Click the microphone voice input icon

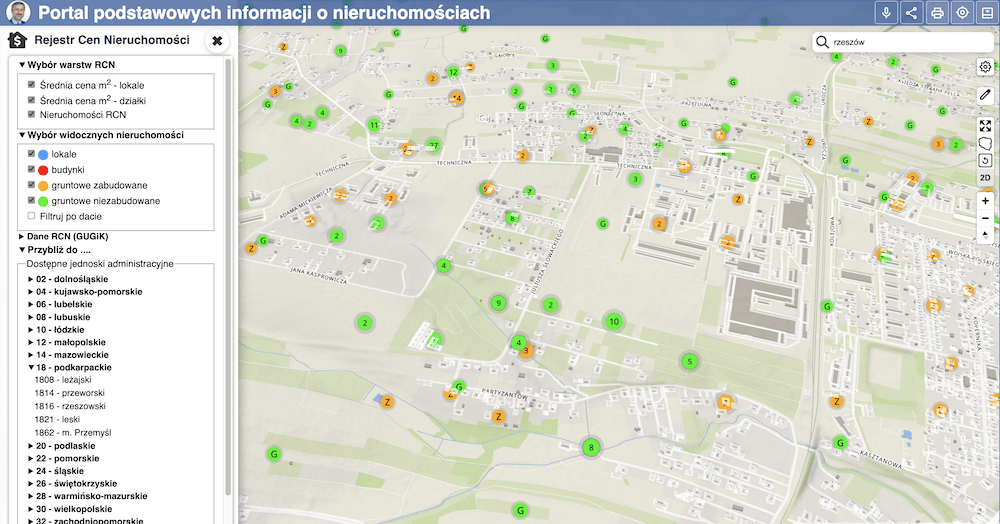coord(885,13)
